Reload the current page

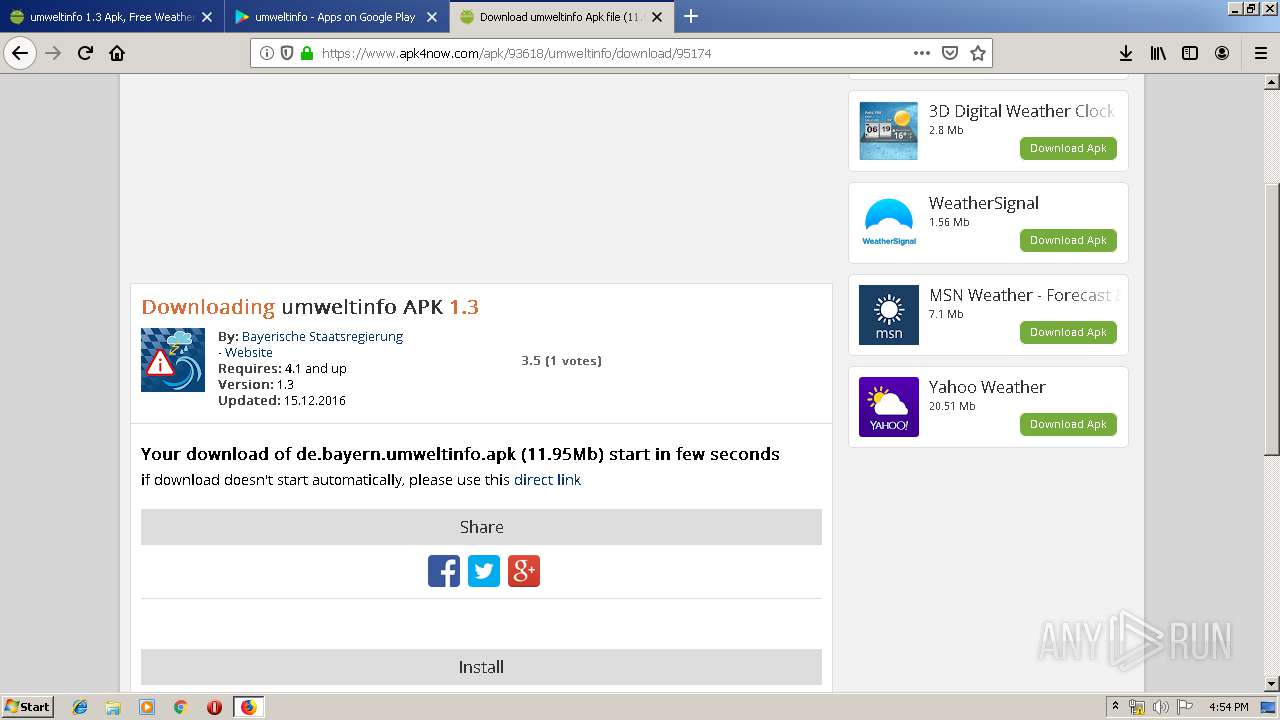coord(85,53)
